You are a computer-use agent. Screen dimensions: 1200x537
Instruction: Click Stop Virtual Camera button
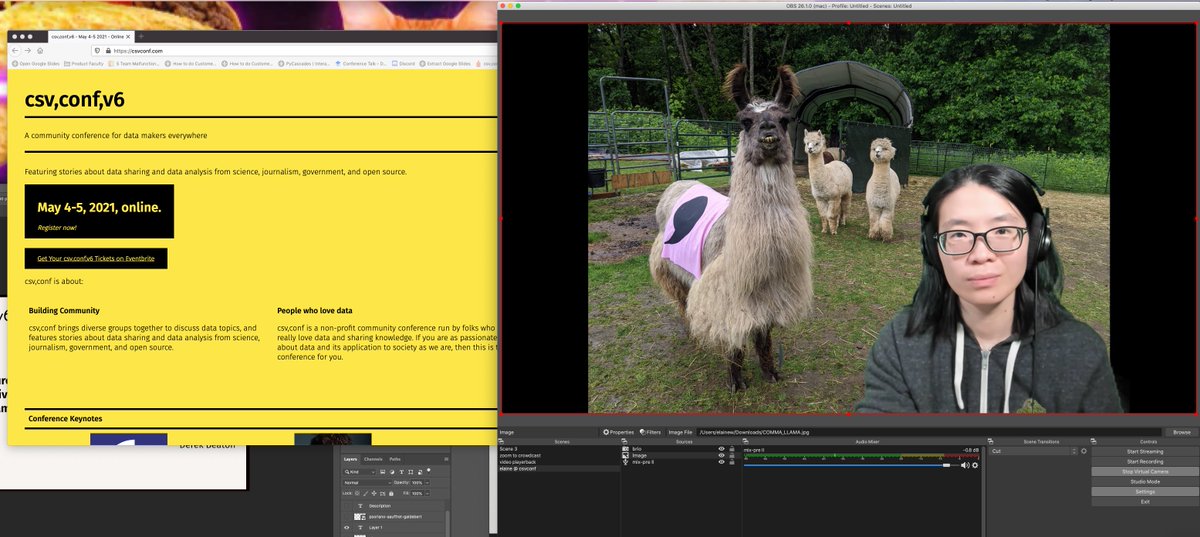tap(1145, 471)
